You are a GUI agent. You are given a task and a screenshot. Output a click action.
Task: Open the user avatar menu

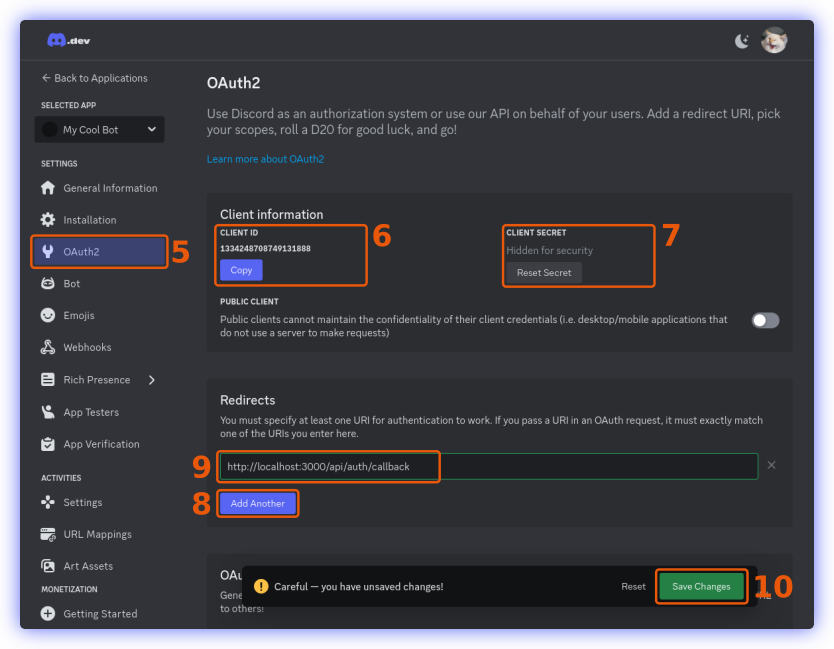coord(773,41)
